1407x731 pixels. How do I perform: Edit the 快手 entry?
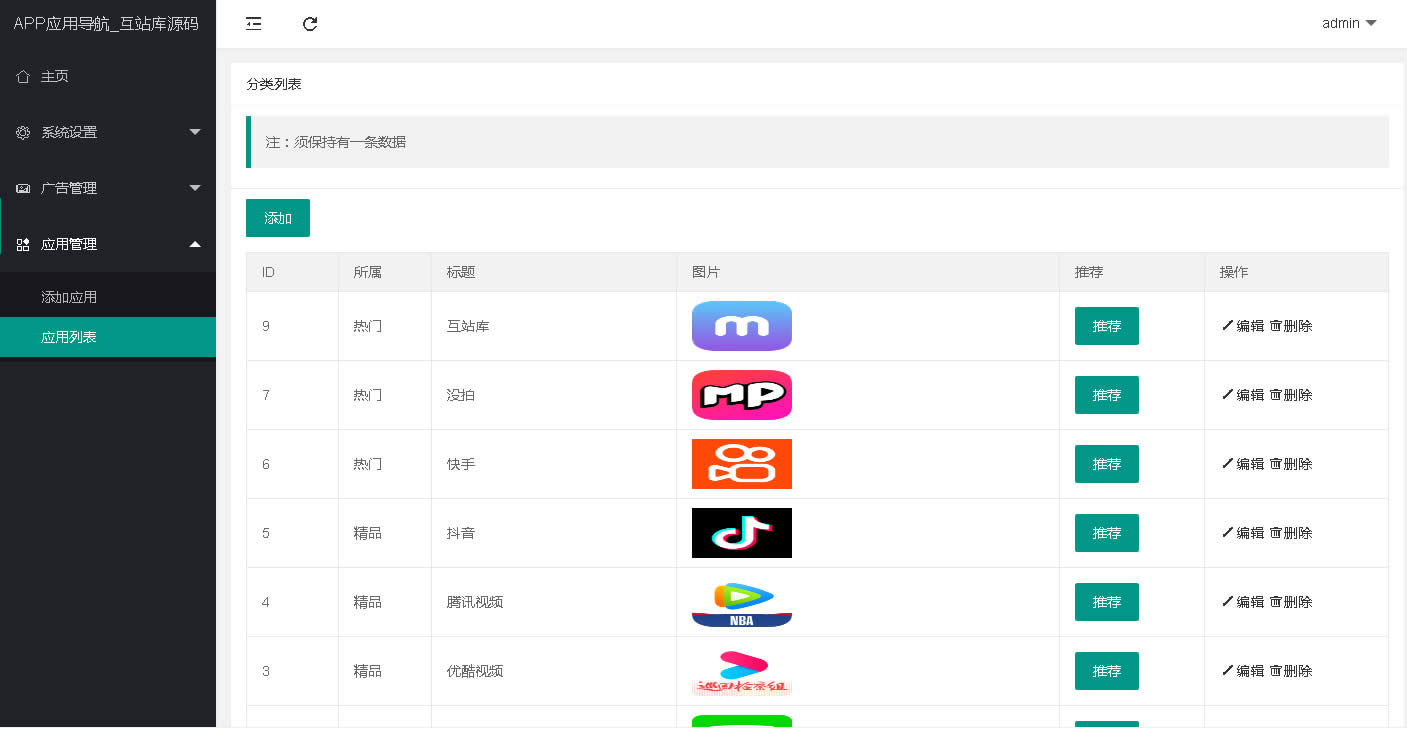(1243, 464)
